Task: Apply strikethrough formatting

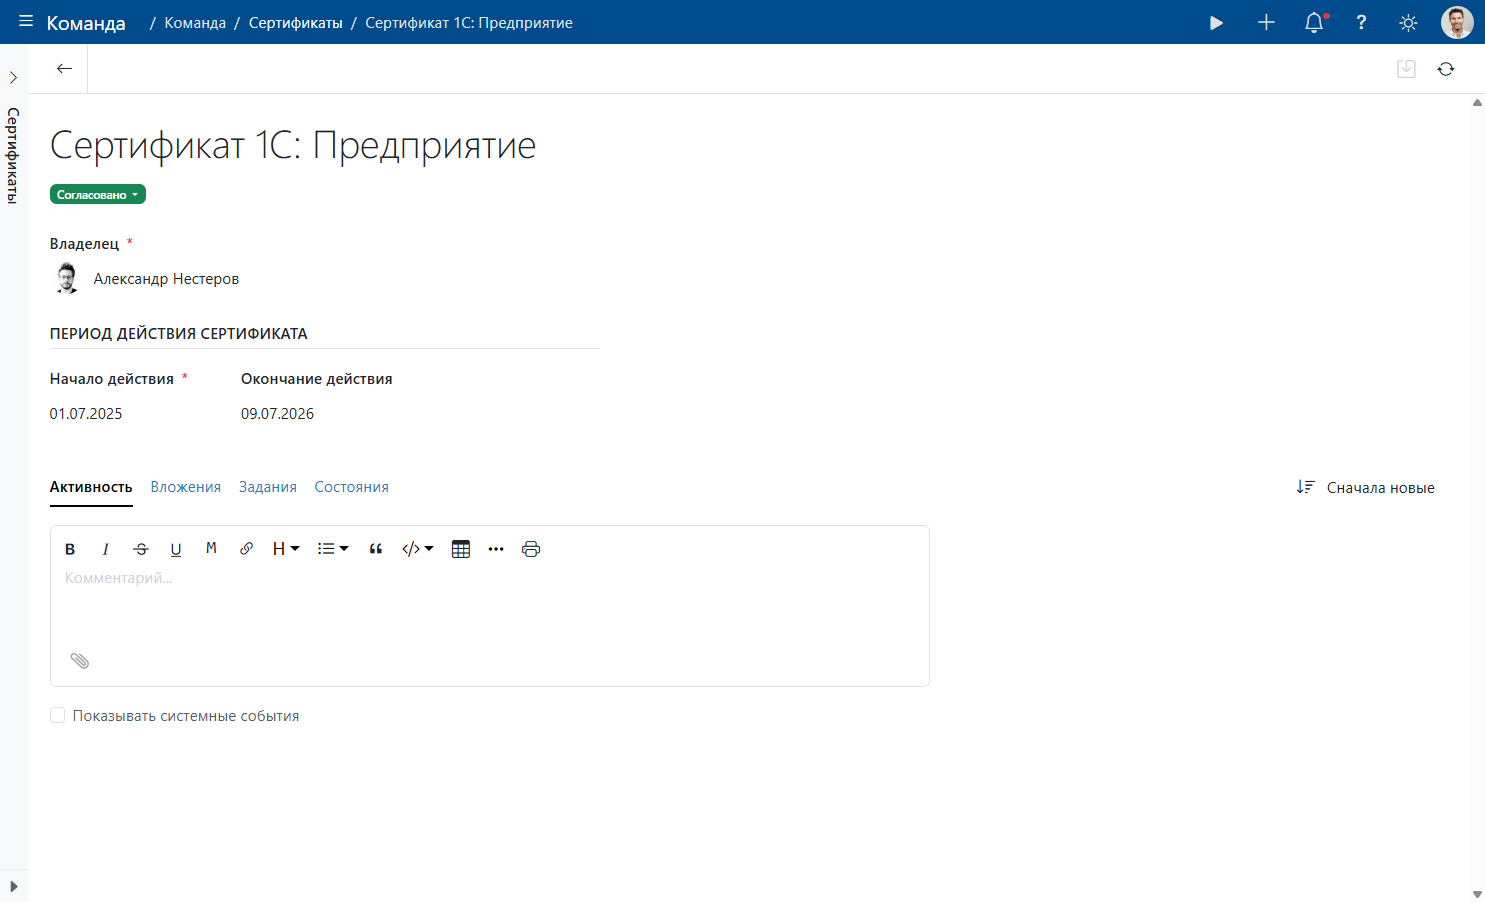Action: tap(141, 549)
